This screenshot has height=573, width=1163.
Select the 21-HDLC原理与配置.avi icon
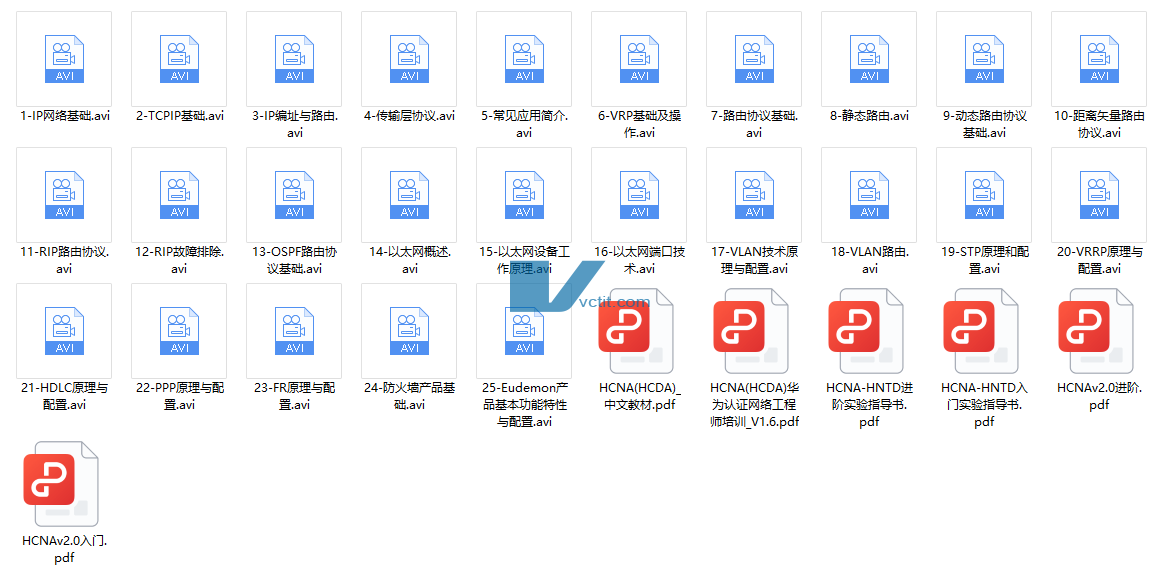(64, 331)
